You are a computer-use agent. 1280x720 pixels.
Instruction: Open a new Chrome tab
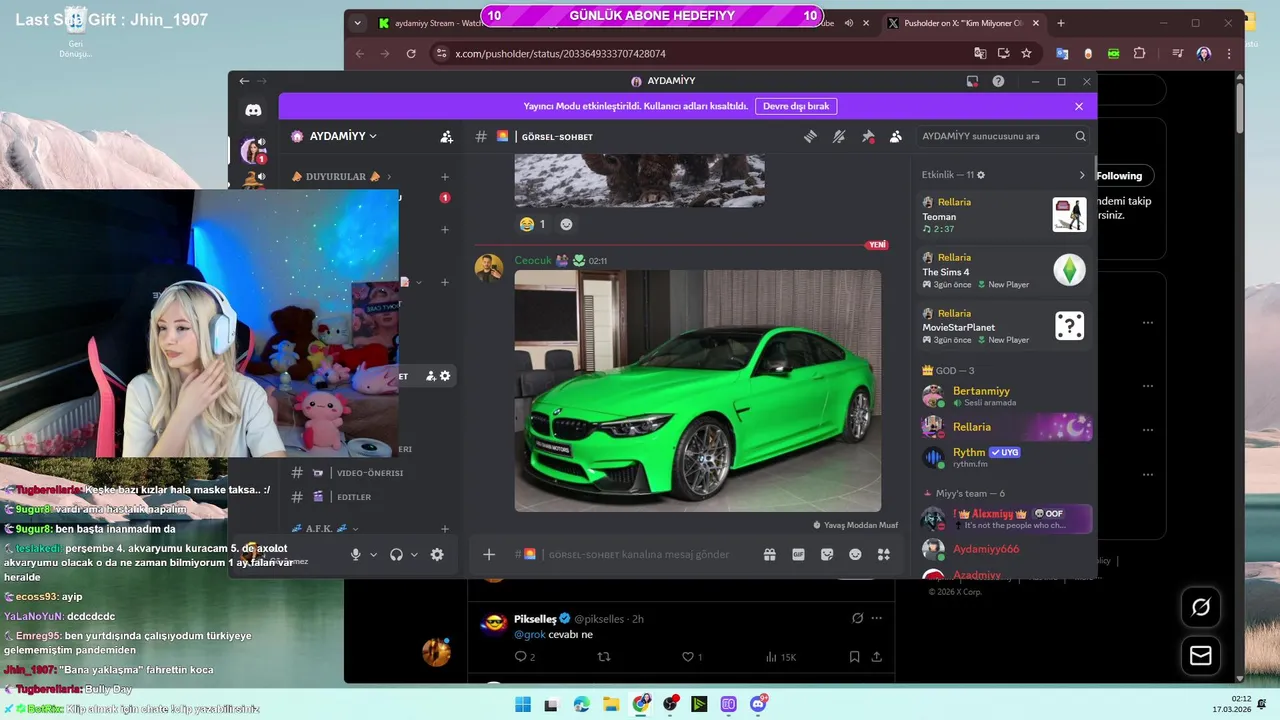click(1061, 23)
